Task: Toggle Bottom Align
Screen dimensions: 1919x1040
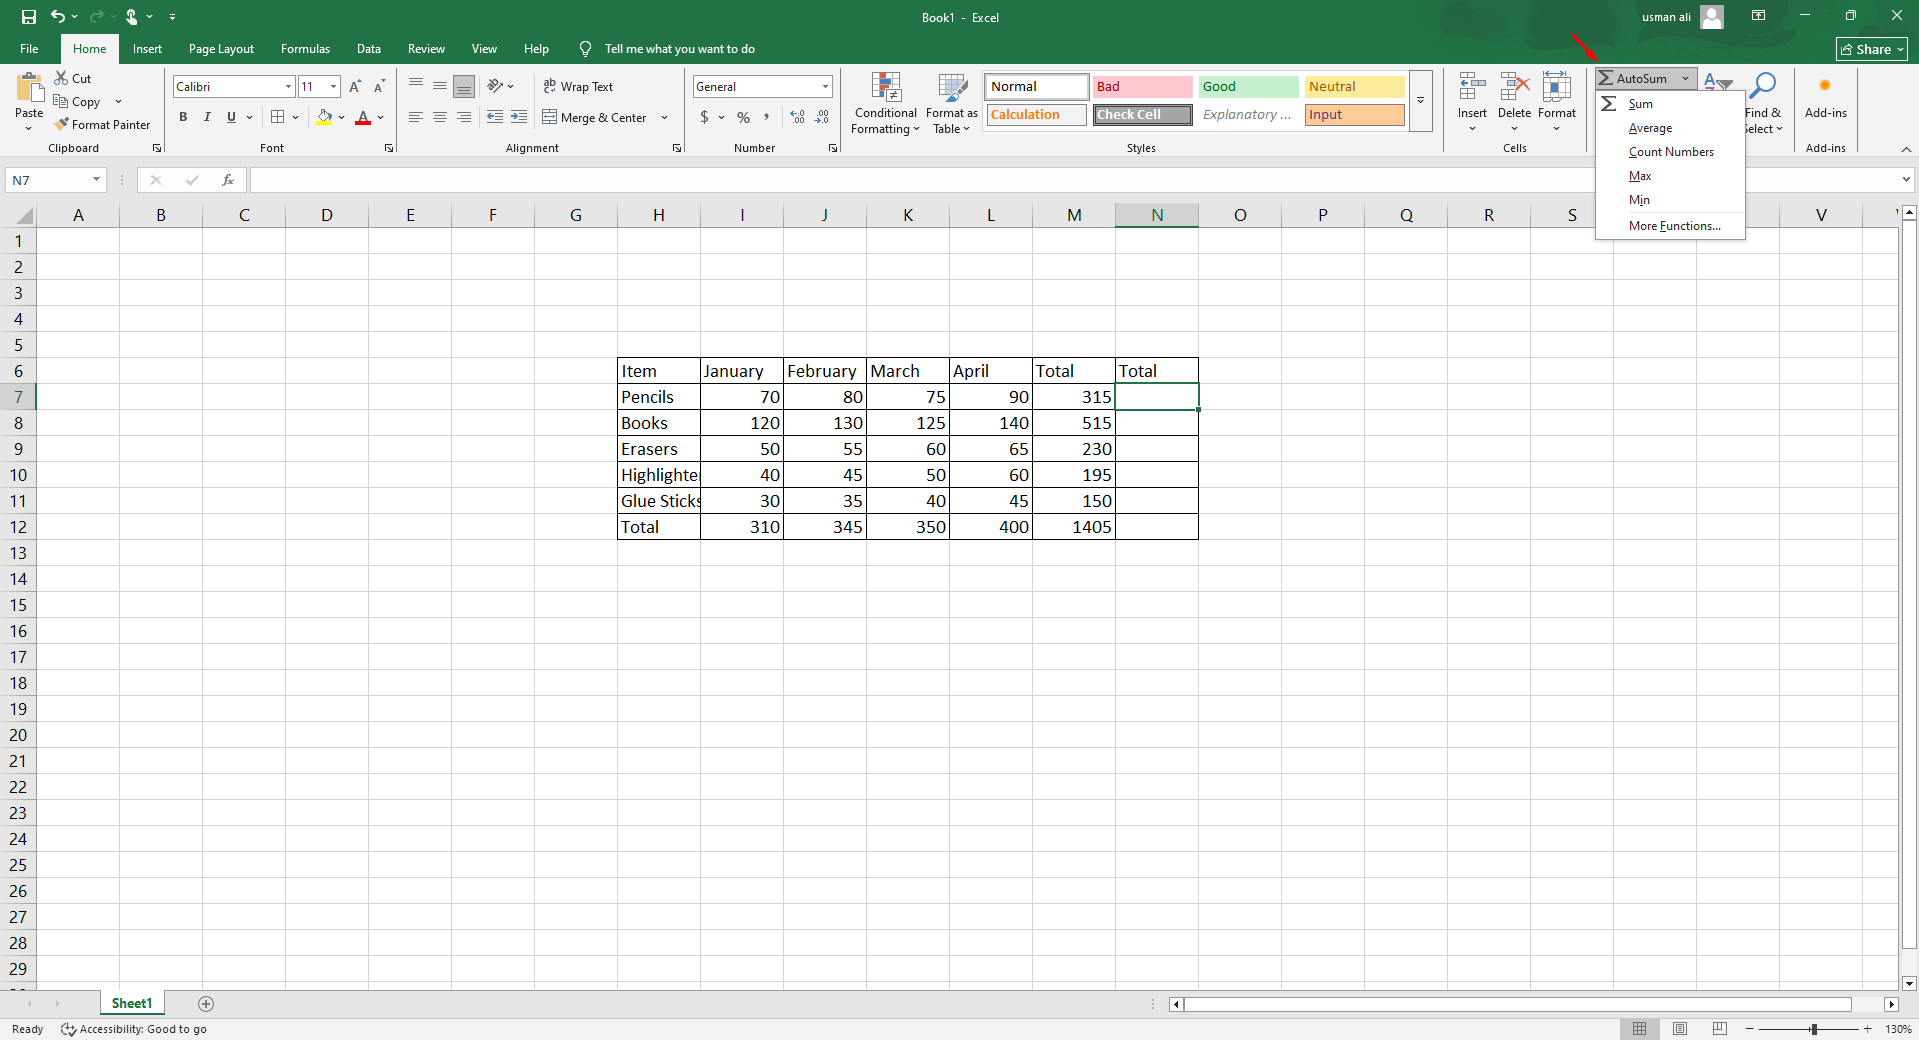Action: coord(464,87)
